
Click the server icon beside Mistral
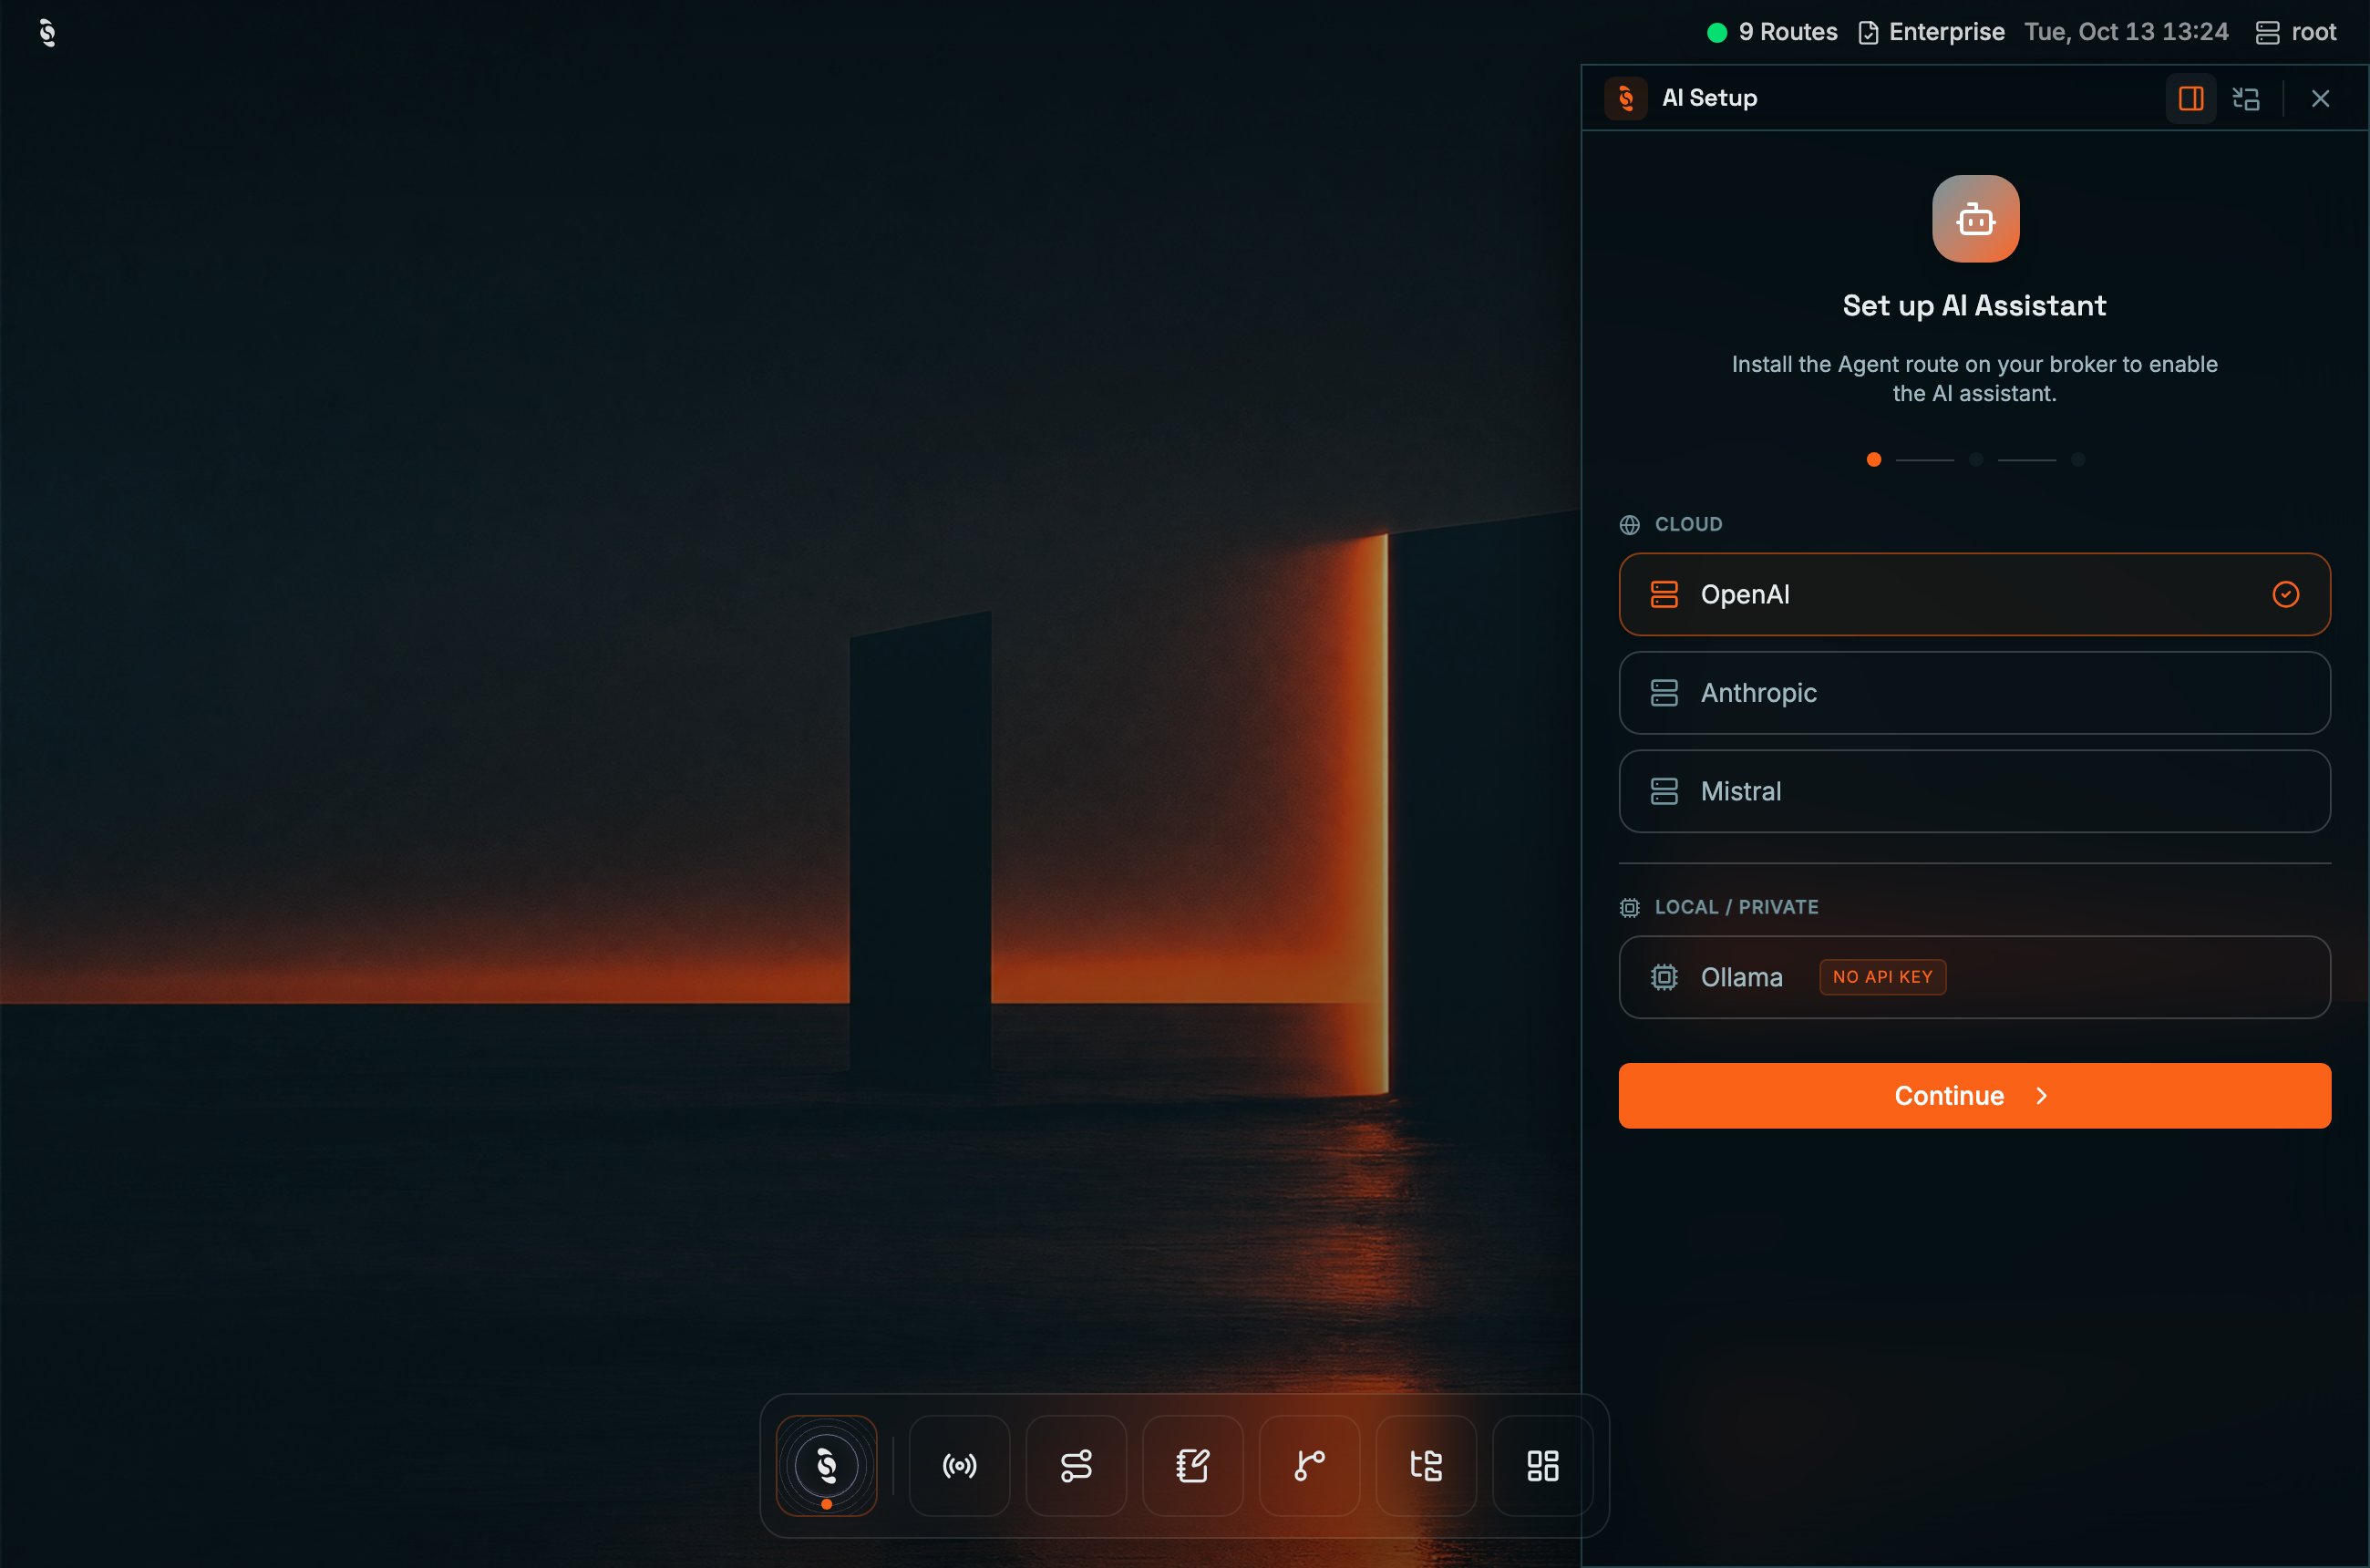[1664, 791]
